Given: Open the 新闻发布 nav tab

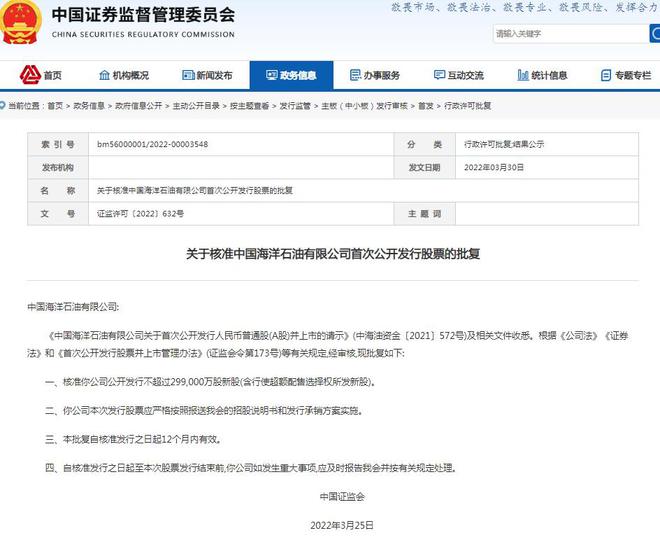Looking at the screenshot, I should (x=208, y=75).
